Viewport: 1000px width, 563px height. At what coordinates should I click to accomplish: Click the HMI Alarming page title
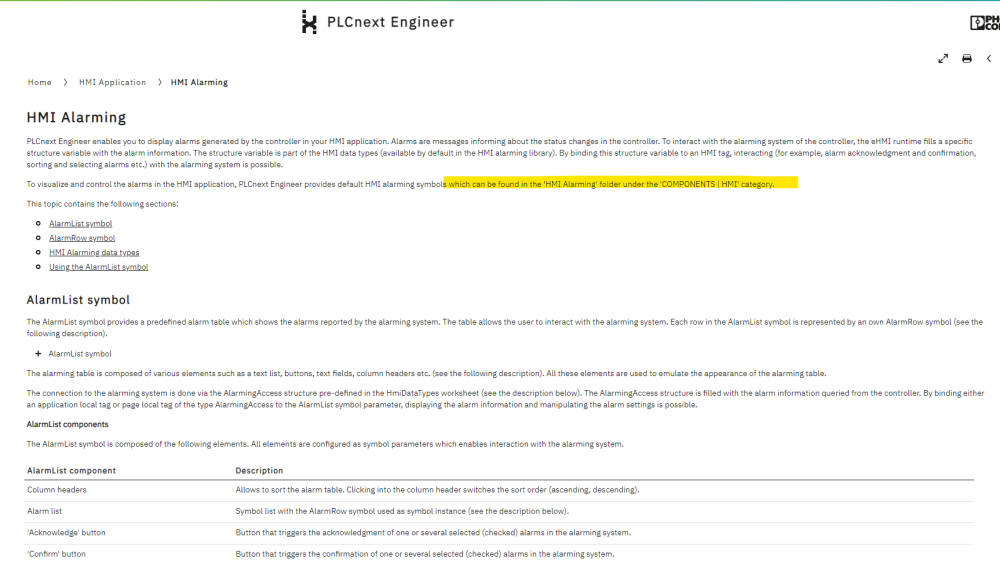[x=76, y=118]
